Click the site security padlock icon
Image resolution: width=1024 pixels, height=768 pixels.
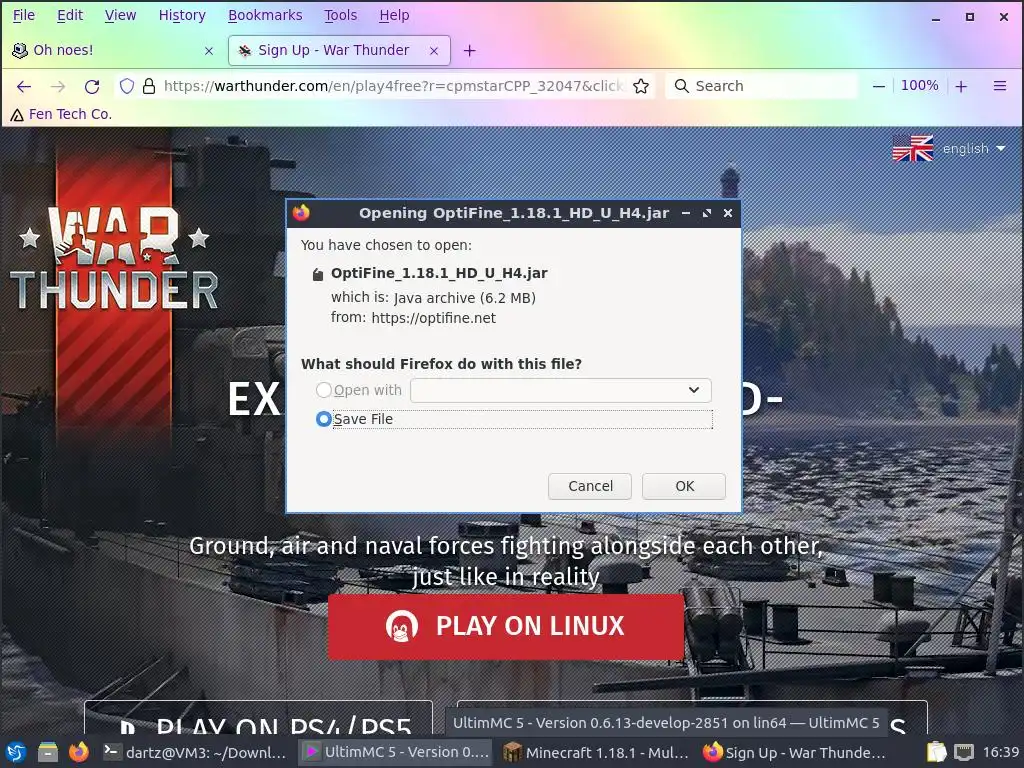[x=149, y=86]
